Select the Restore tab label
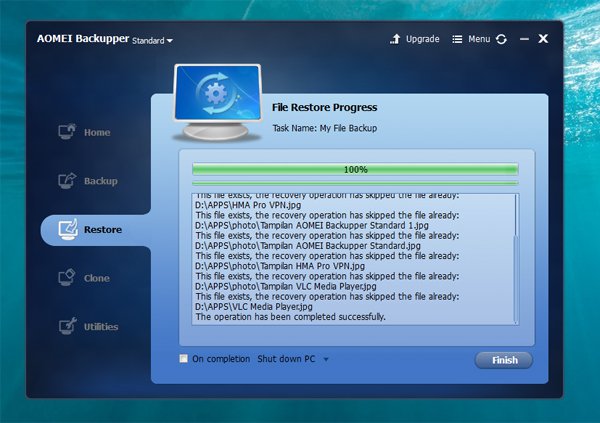 [103, 230]
